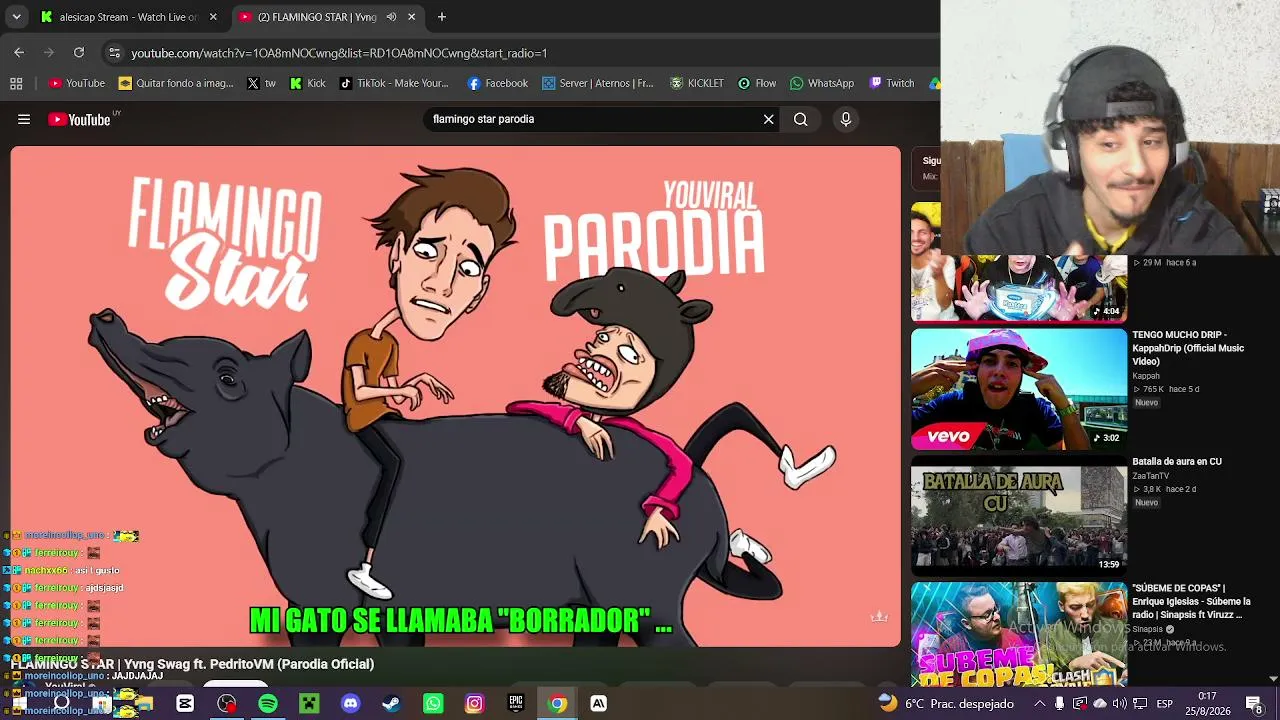Open the Twitch bookmark
This screenshot has height=720, width=1280.
click(892, 83)
